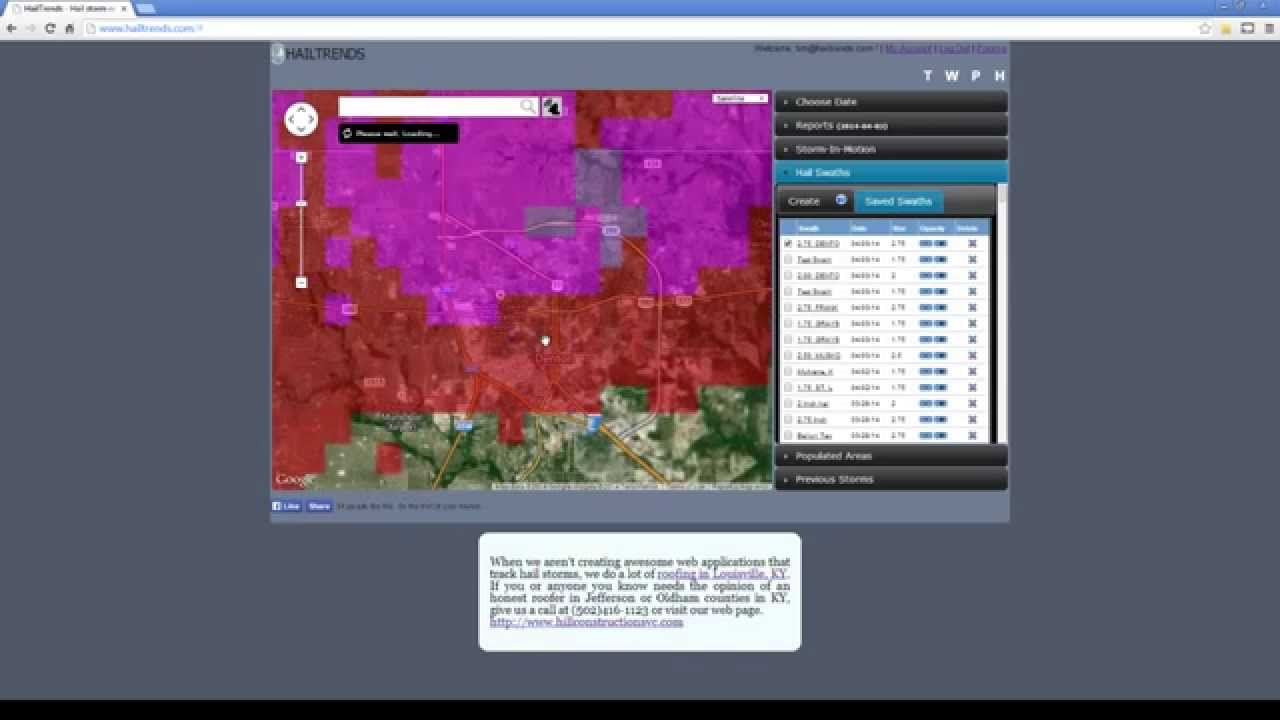This screenshot has width=1280, height=720.
Task: Check the 2.00 DBNTO swath checkbox
Action: (788, 276)
